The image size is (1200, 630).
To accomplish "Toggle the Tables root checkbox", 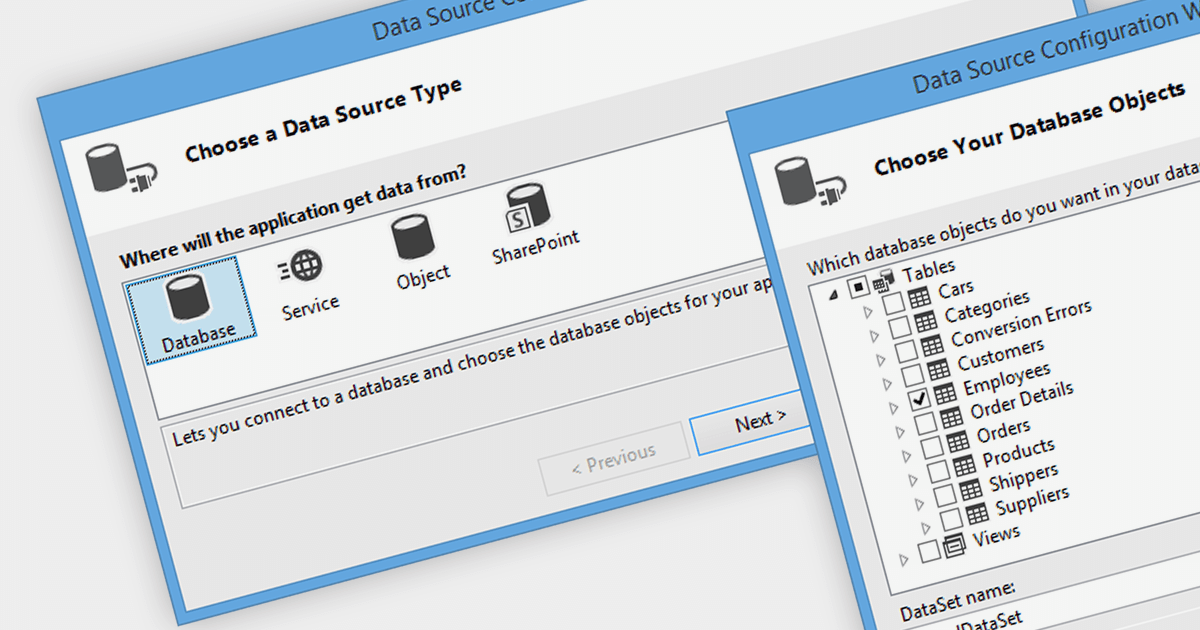I will click(859, 288).
